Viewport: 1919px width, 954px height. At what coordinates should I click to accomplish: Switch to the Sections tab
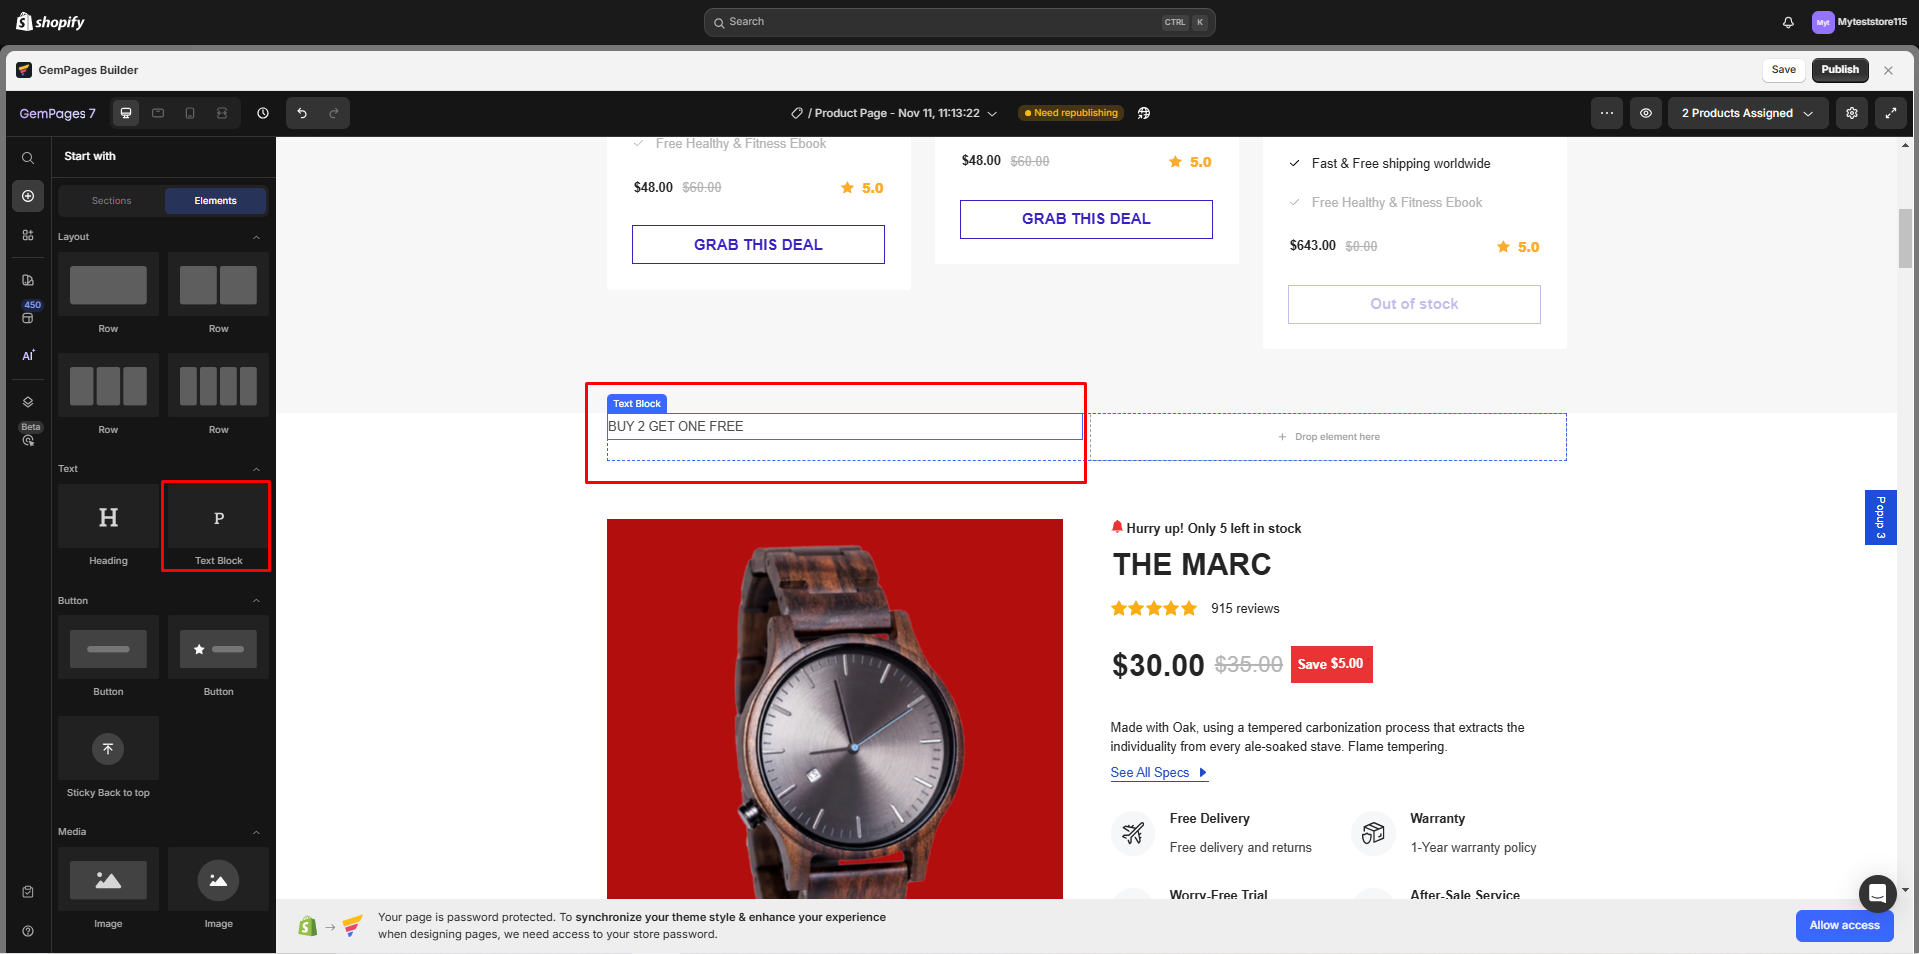point(111,201)
